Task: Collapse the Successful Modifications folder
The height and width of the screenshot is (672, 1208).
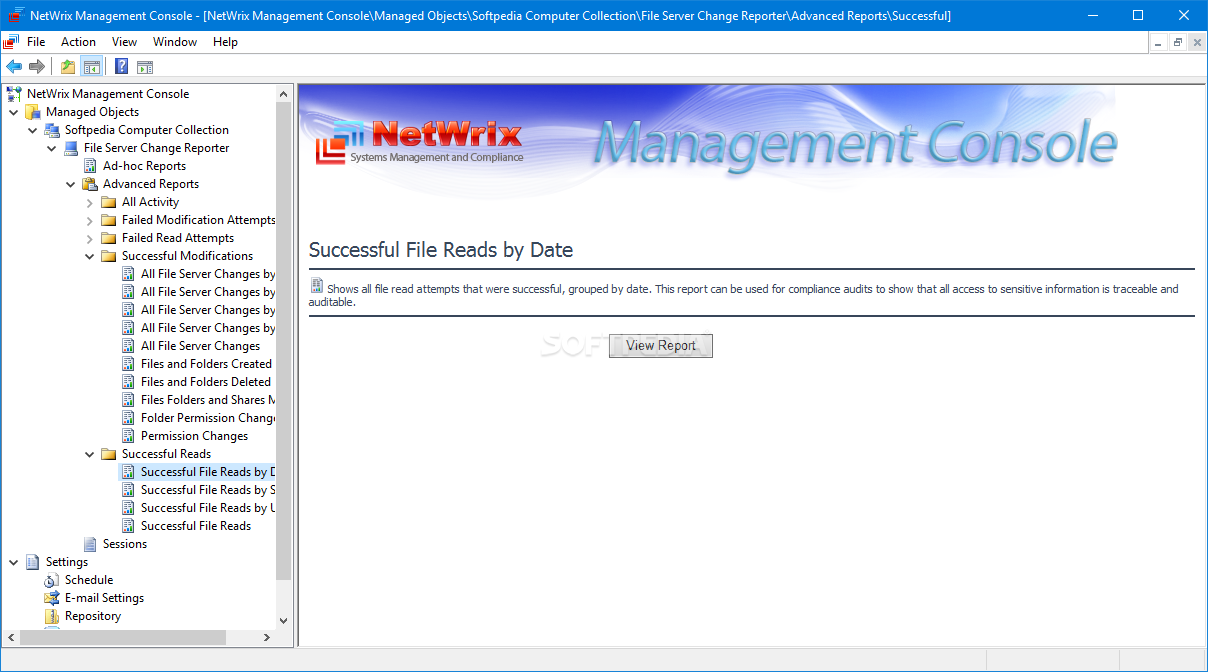Action: [x=90, y=256]
